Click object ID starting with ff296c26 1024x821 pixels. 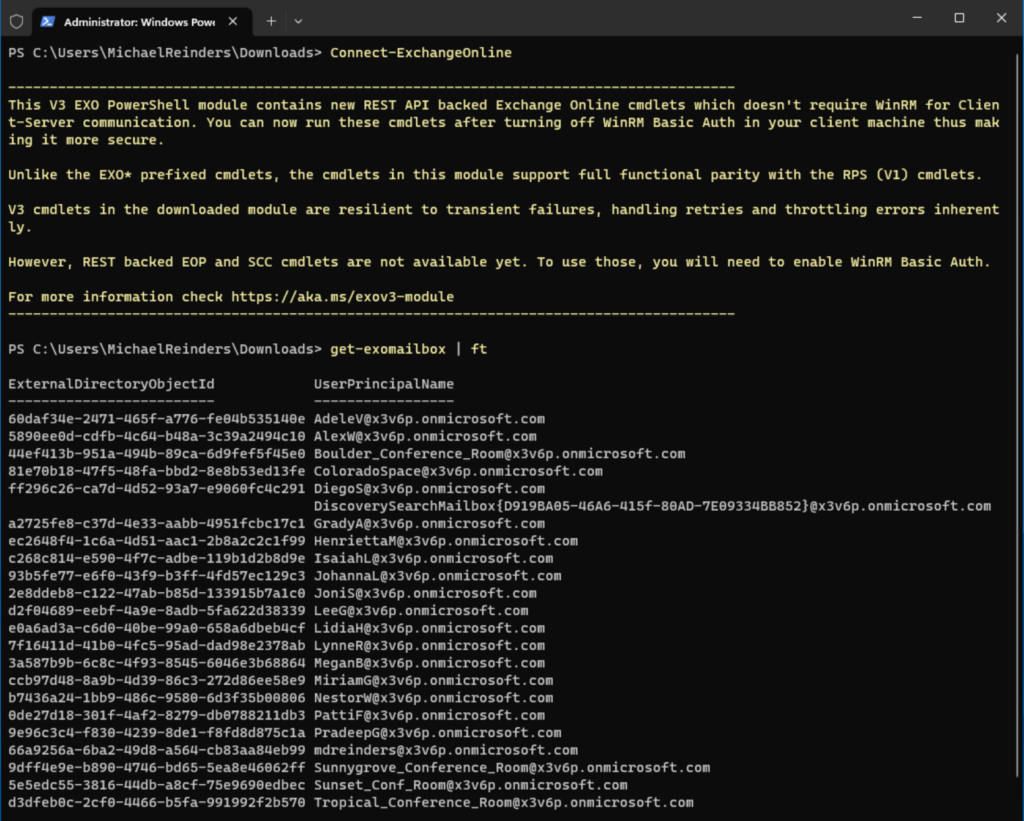coord(157,489)
